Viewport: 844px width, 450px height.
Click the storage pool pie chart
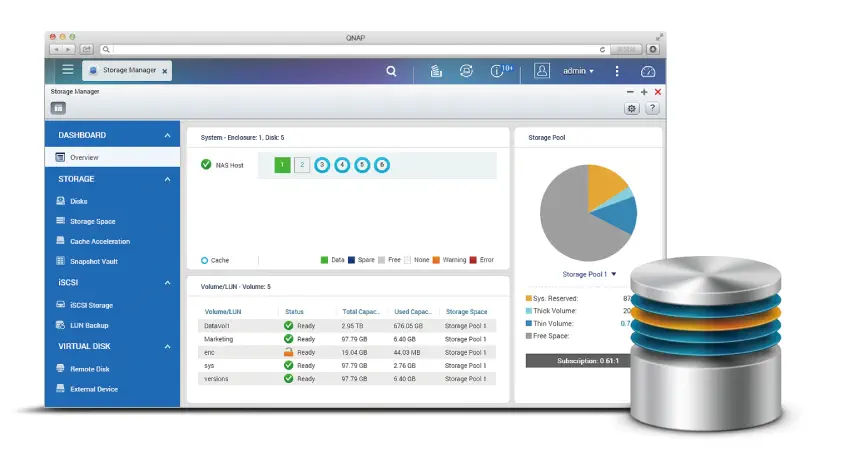(x=588, y=213)
